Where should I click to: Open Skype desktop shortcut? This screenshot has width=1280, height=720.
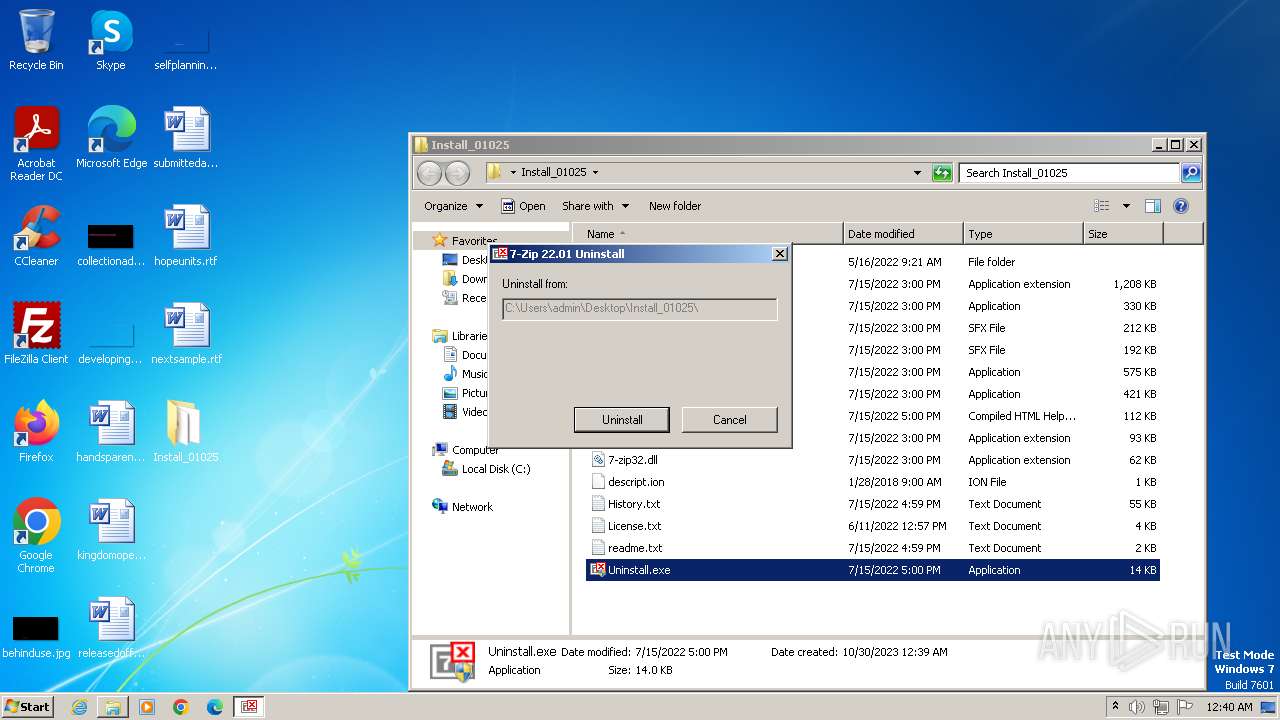[x=110, y=40]
